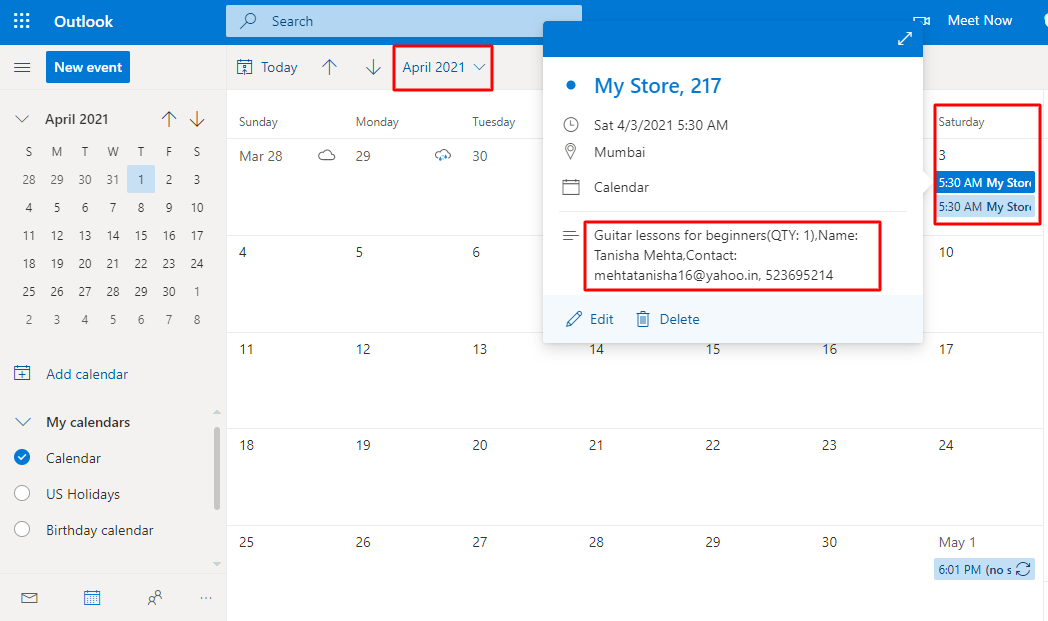The height and width of the screenshot is (621, 1048).
Task: Open the People icon in bottom bar
Action: [x=154, y=598]
